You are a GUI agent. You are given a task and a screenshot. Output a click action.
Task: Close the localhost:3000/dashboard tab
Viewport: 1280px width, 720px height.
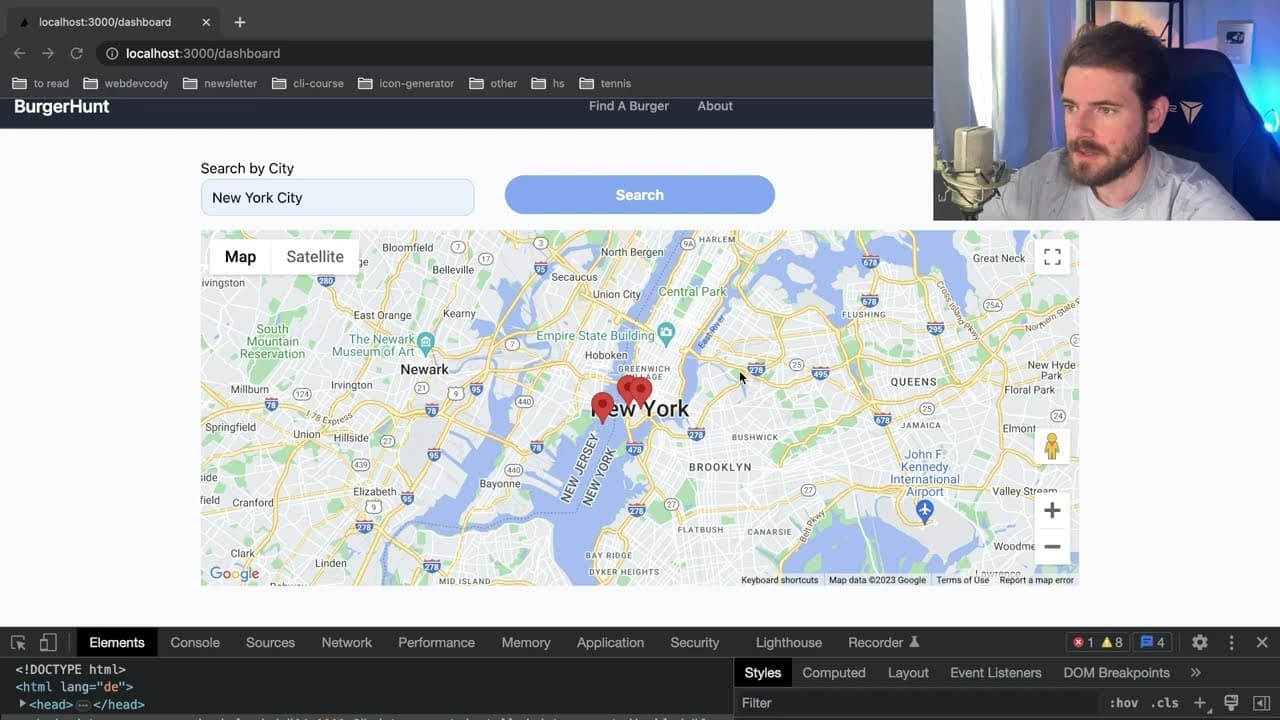pyautogui.click(x=206, y=22)
